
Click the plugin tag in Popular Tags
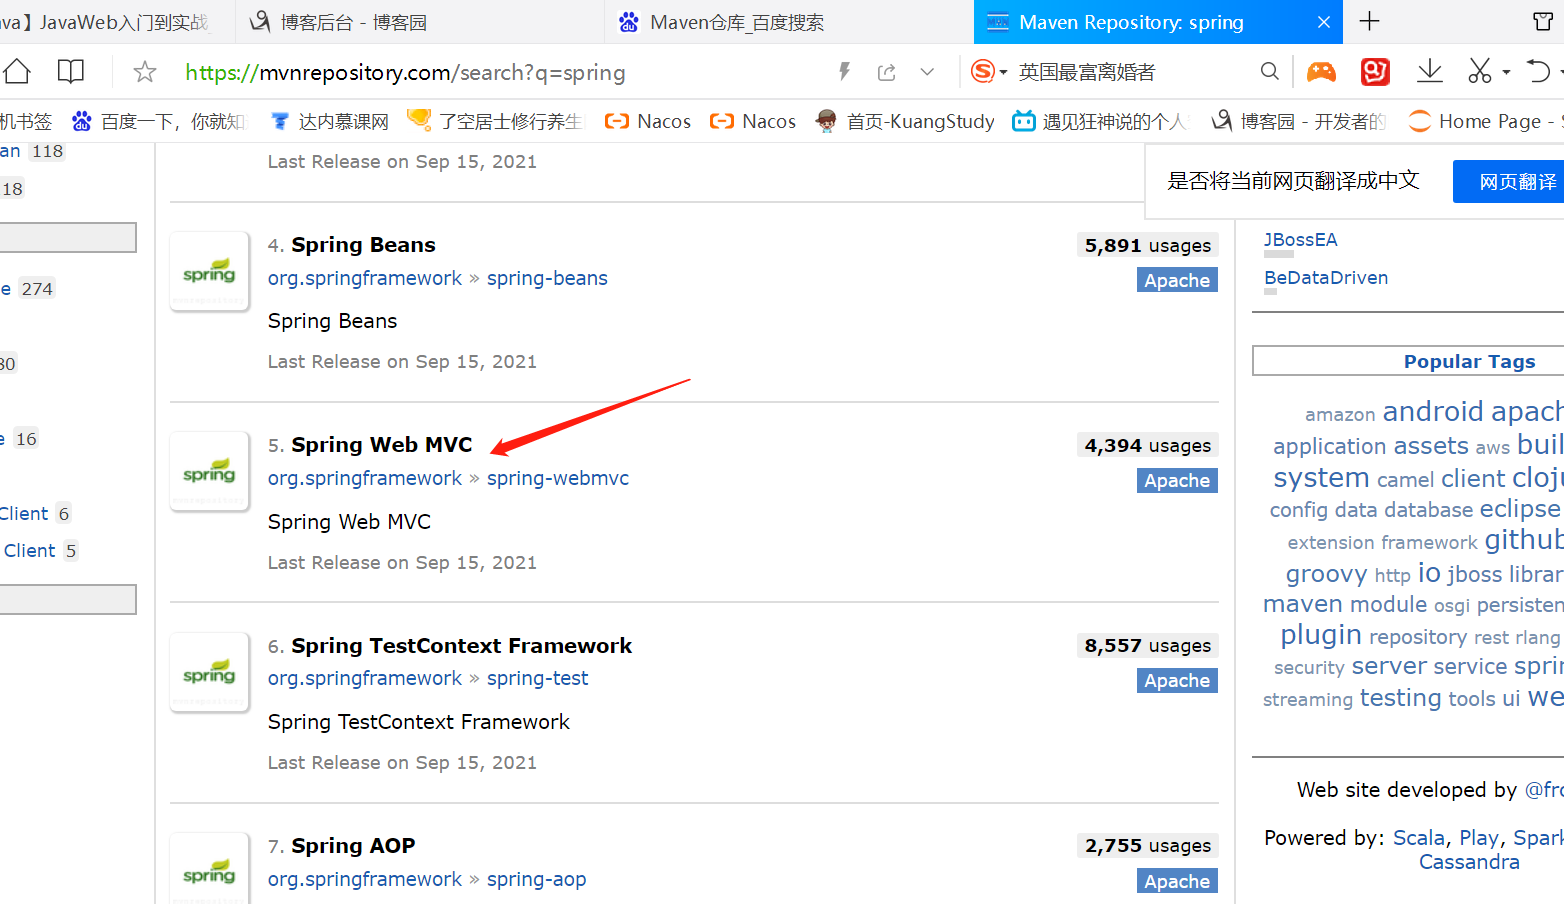pos(1321,635)
